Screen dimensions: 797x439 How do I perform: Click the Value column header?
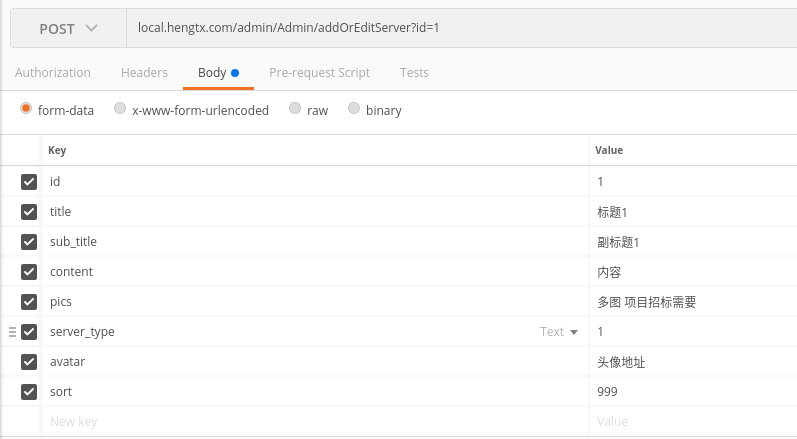tap(609, 150)
